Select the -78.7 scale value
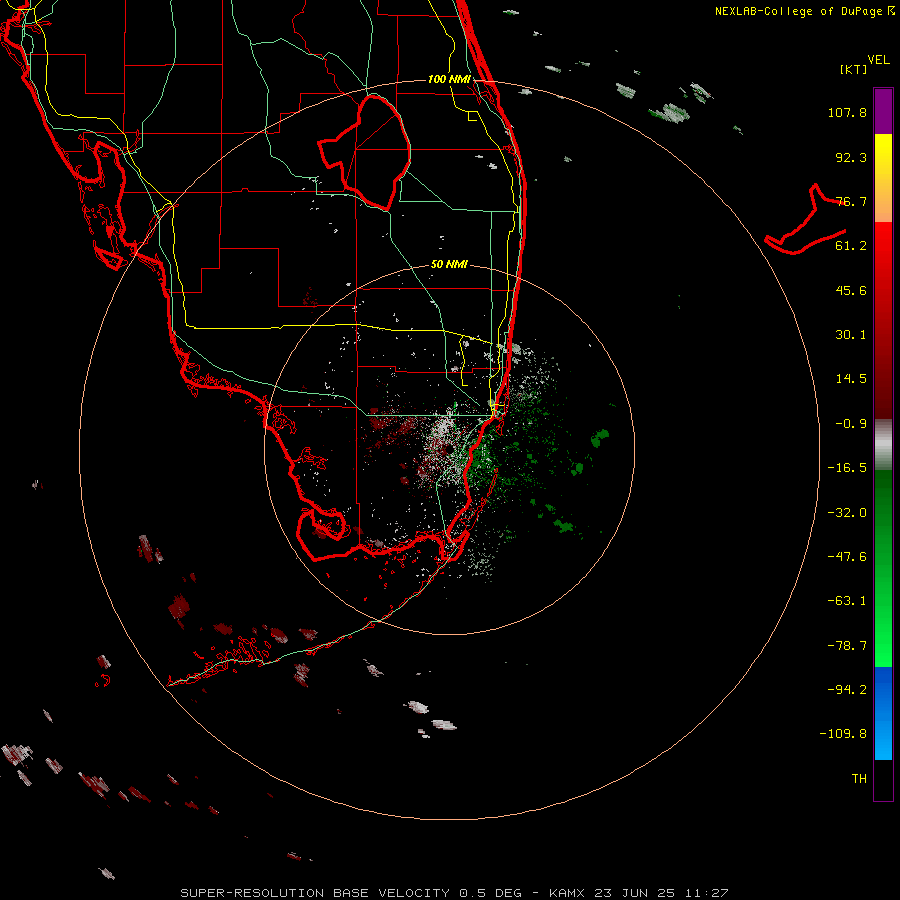Viewport: 900px width, 900px height. 847,646
